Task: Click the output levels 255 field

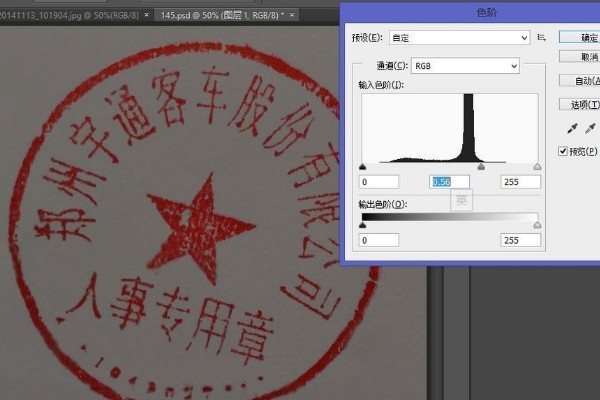Action: (521, 241)
